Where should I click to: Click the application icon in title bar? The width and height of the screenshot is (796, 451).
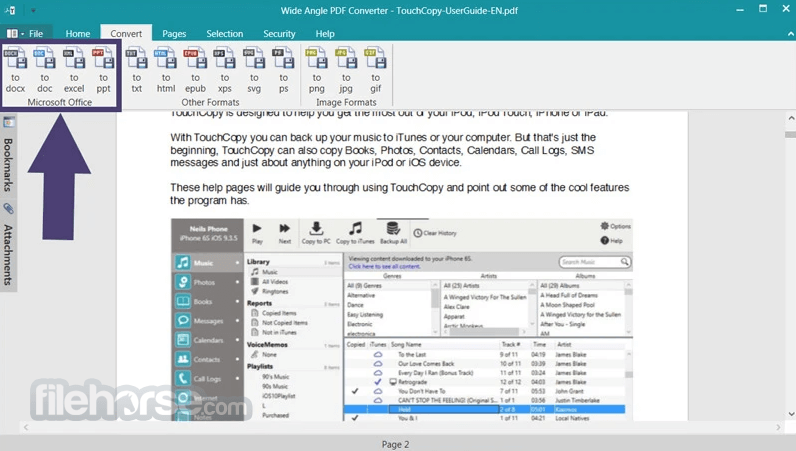click(x=10, y=10)
